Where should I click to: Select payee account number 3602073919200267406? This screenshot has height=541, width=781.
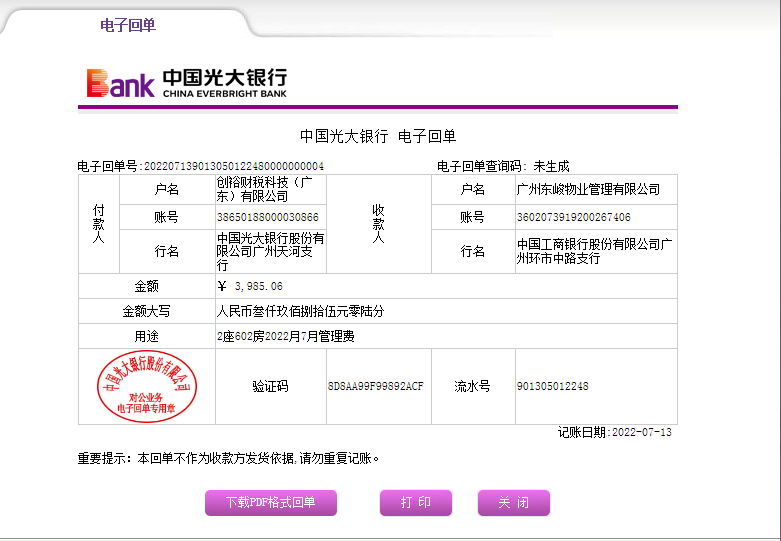point(573,217)
